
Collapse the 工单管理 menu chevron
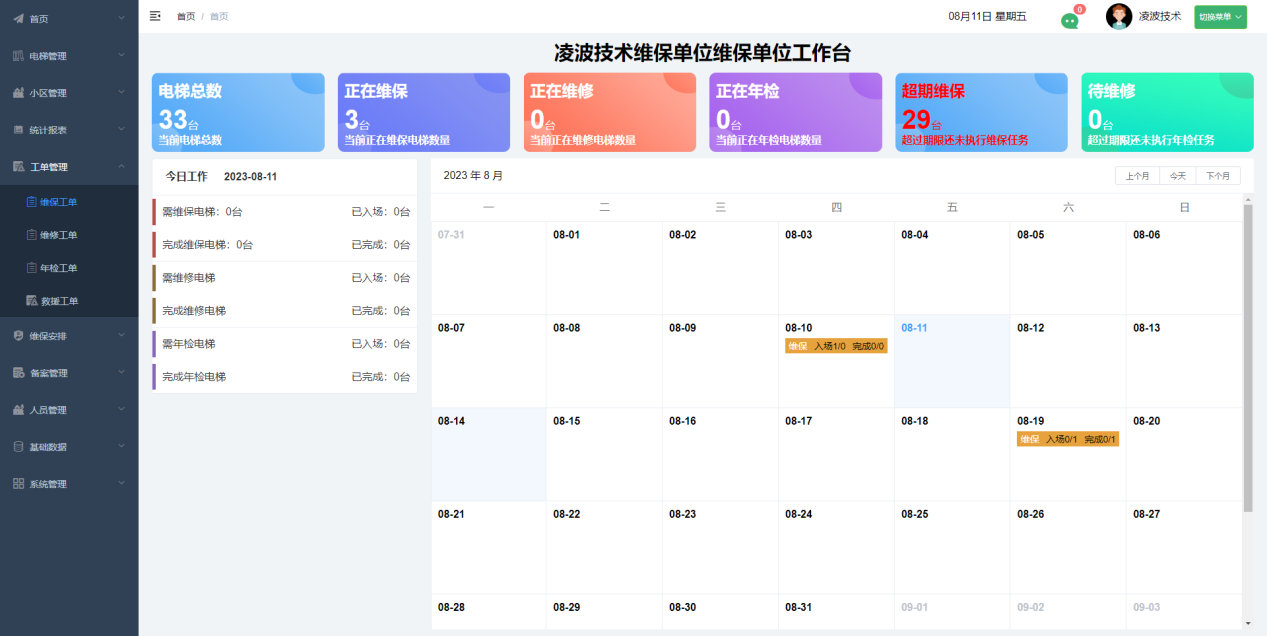pyautogui.click(x=121, y=167)
